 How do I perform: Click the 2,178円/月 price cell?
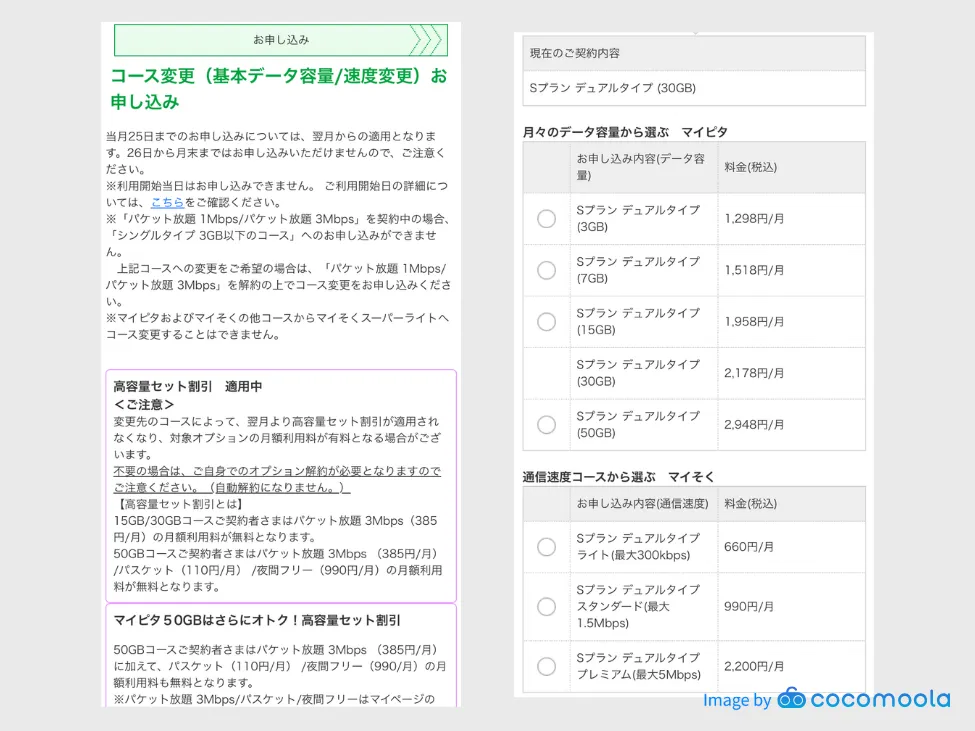point(791,373)
